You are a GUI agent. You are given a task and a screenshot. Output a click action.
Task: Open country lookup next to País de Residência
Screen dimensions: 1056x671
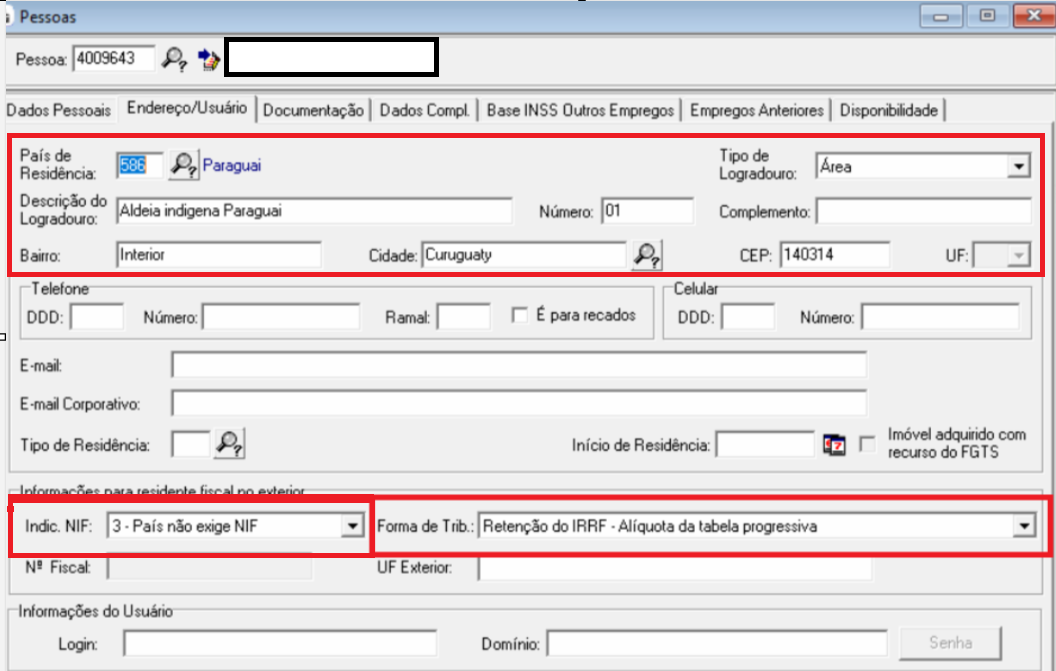pos(183,165)
